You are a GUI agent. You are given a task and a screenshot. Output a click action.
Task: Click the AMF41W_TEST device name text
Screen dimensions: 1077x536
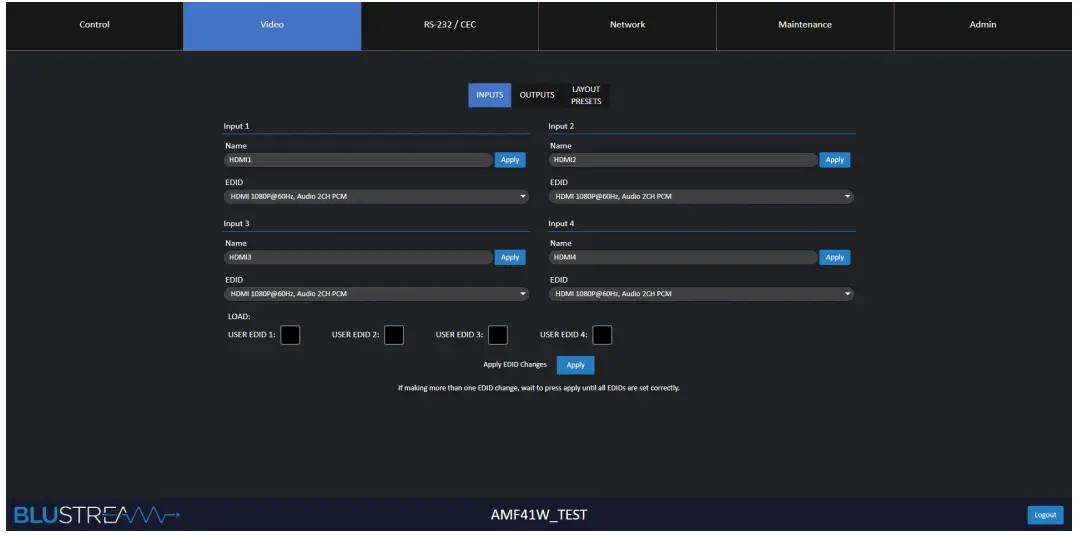pyautogui.click(x=538, y=515)
